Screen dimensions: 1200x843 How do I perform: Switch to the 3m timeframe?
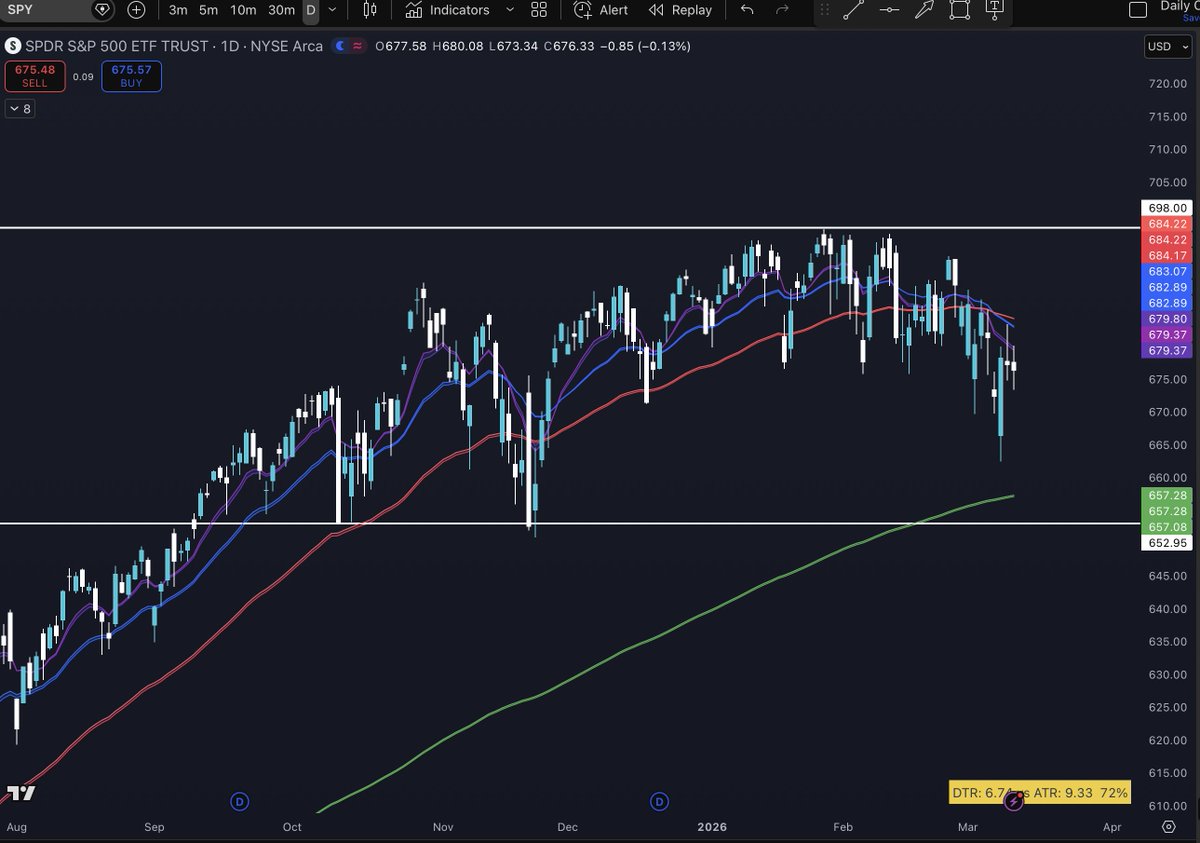point(178,10)
